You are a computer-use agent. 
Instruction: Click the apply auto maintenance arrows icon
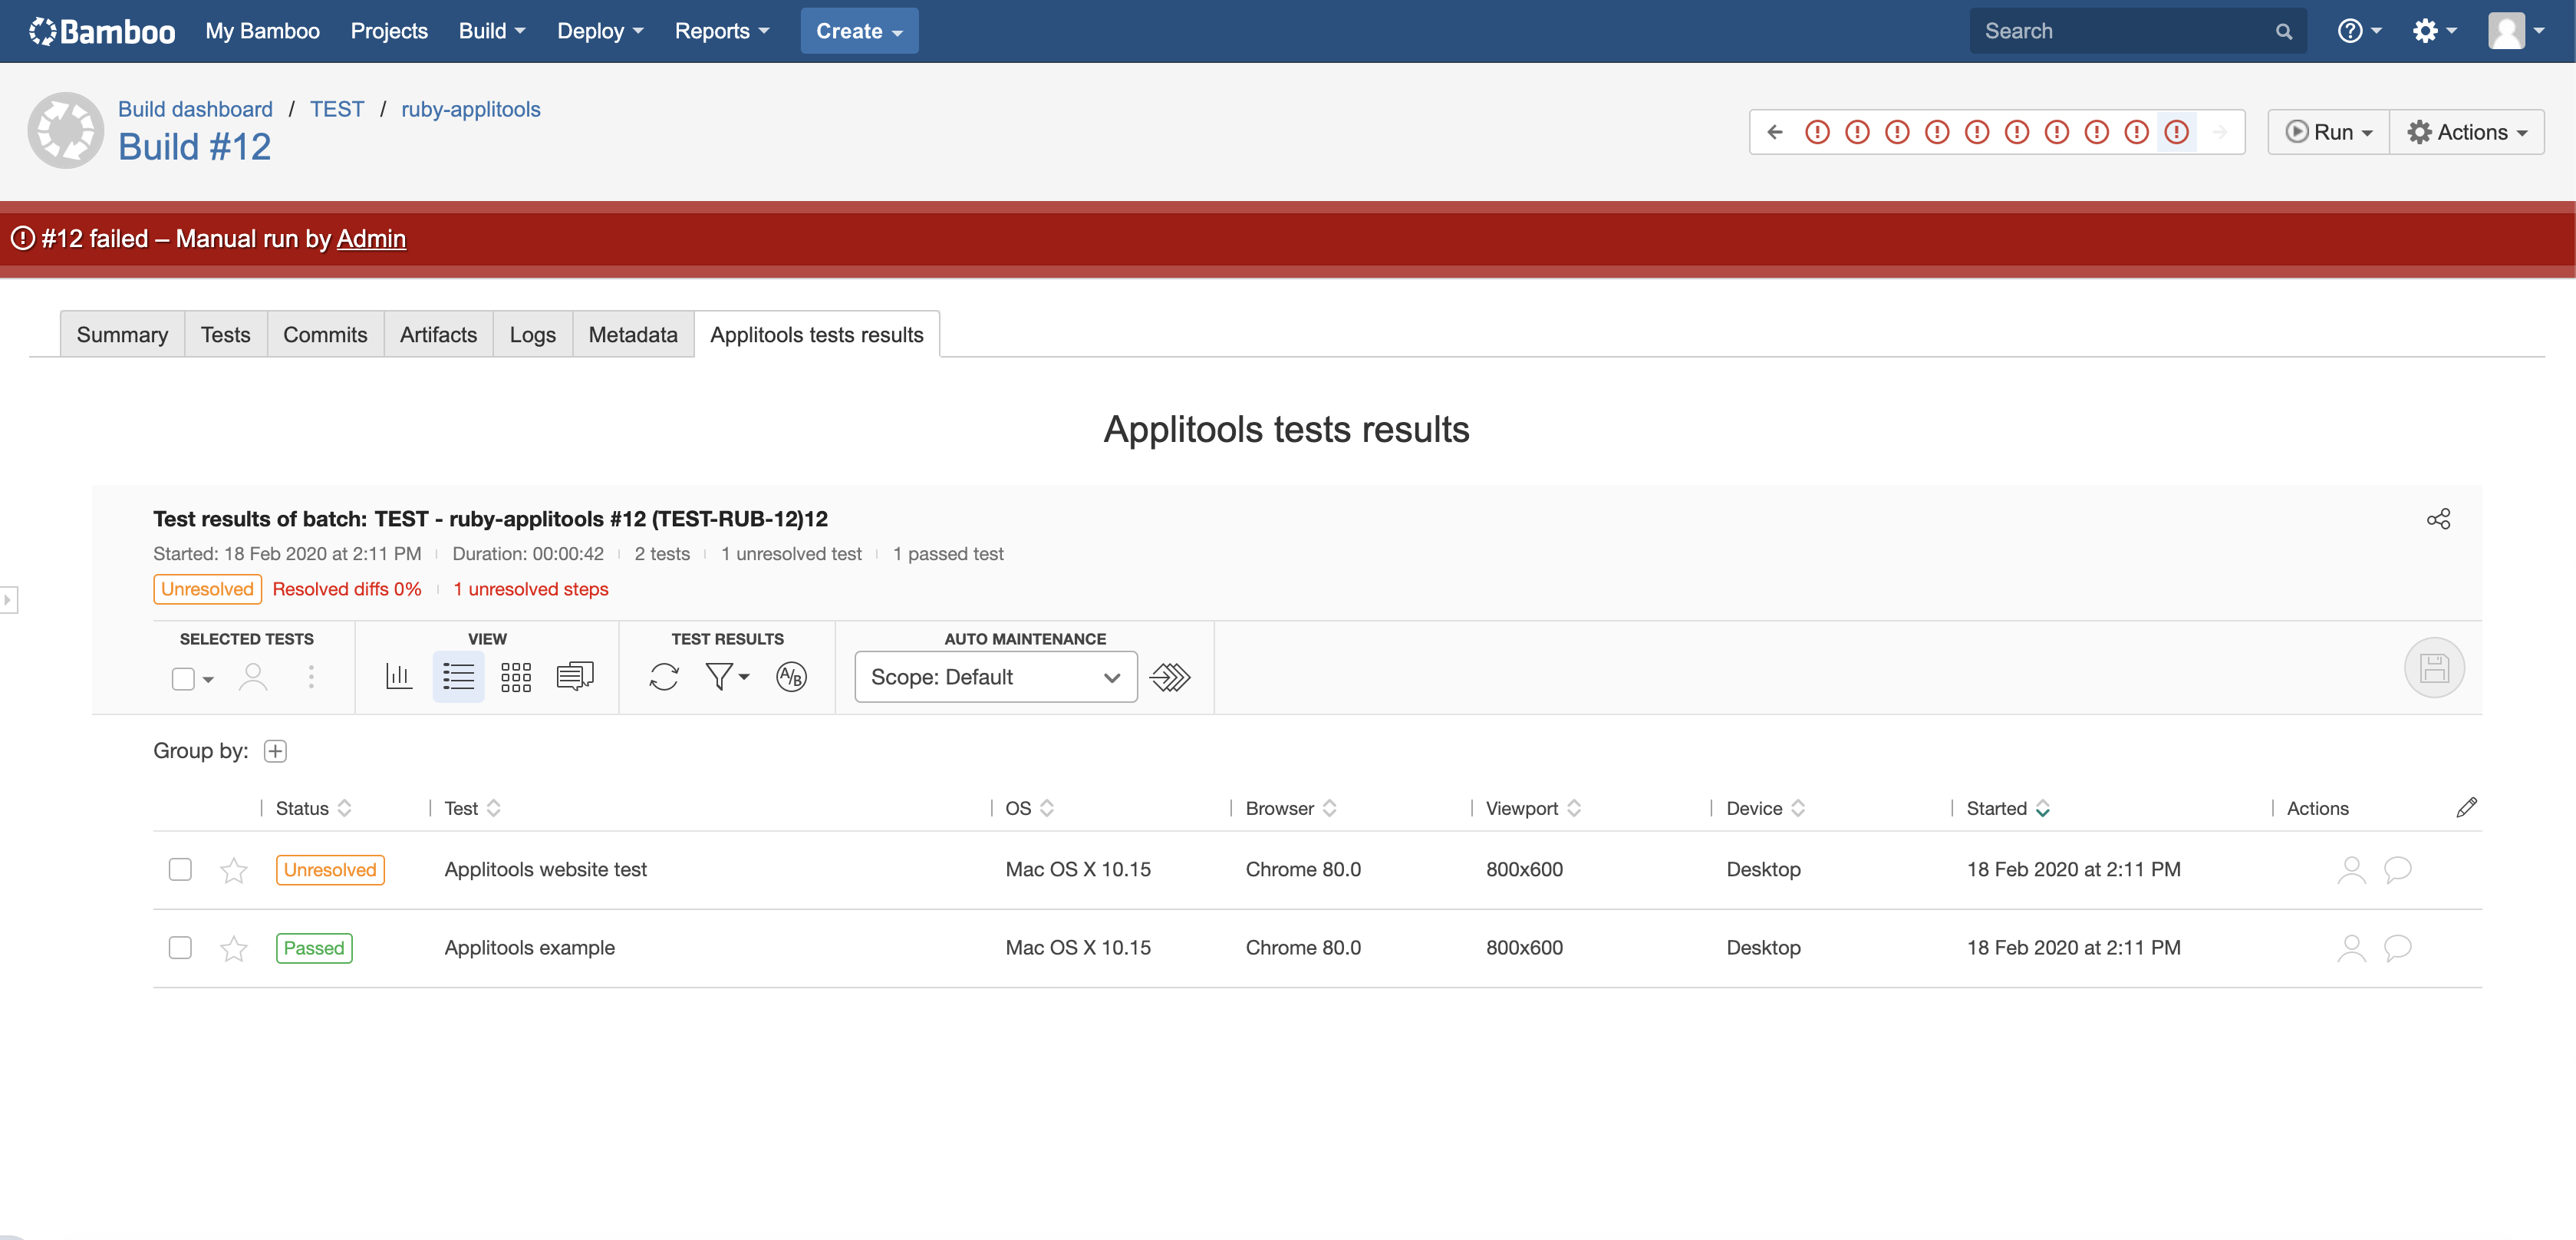pos(1170,677)
